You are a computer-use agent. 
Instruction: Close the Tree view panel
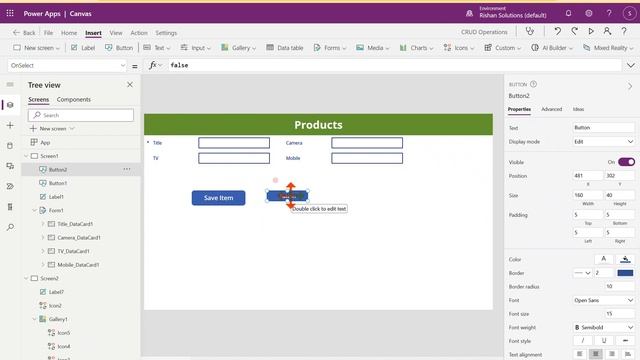pyautogui.click(x=130, y=84)
